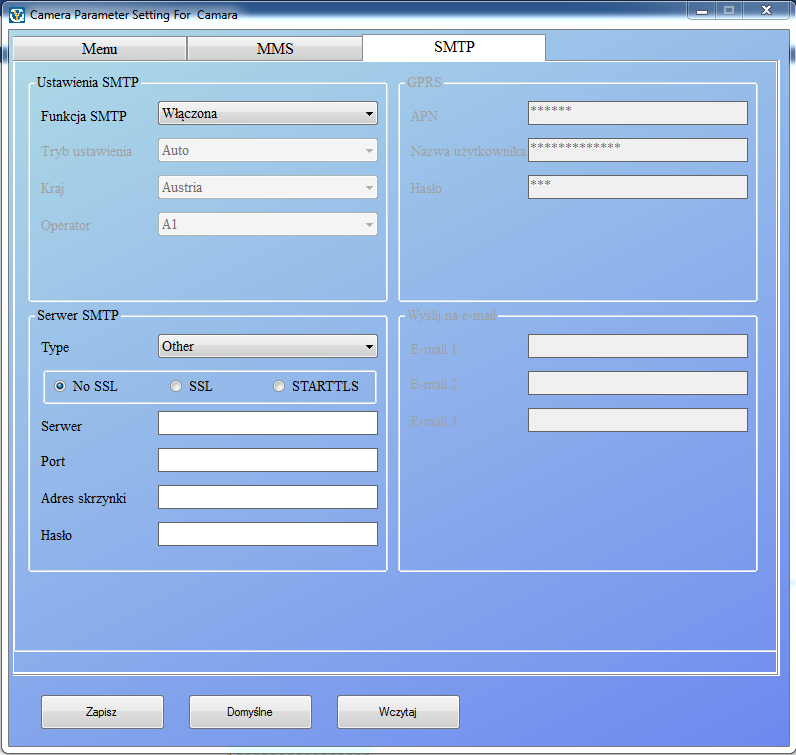This screenshot has height=755, width=796.
Task: Click the Domyślne button
Action: [x=250, y=712]
